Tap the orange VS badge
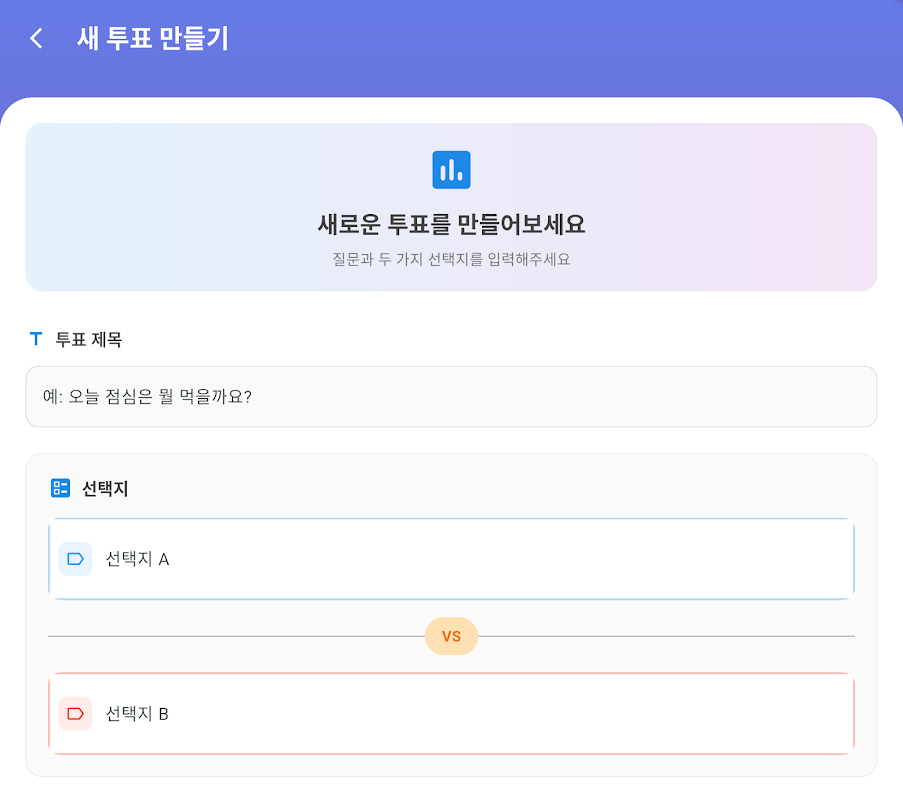The image size is (903, 800). tap(451, 636)
